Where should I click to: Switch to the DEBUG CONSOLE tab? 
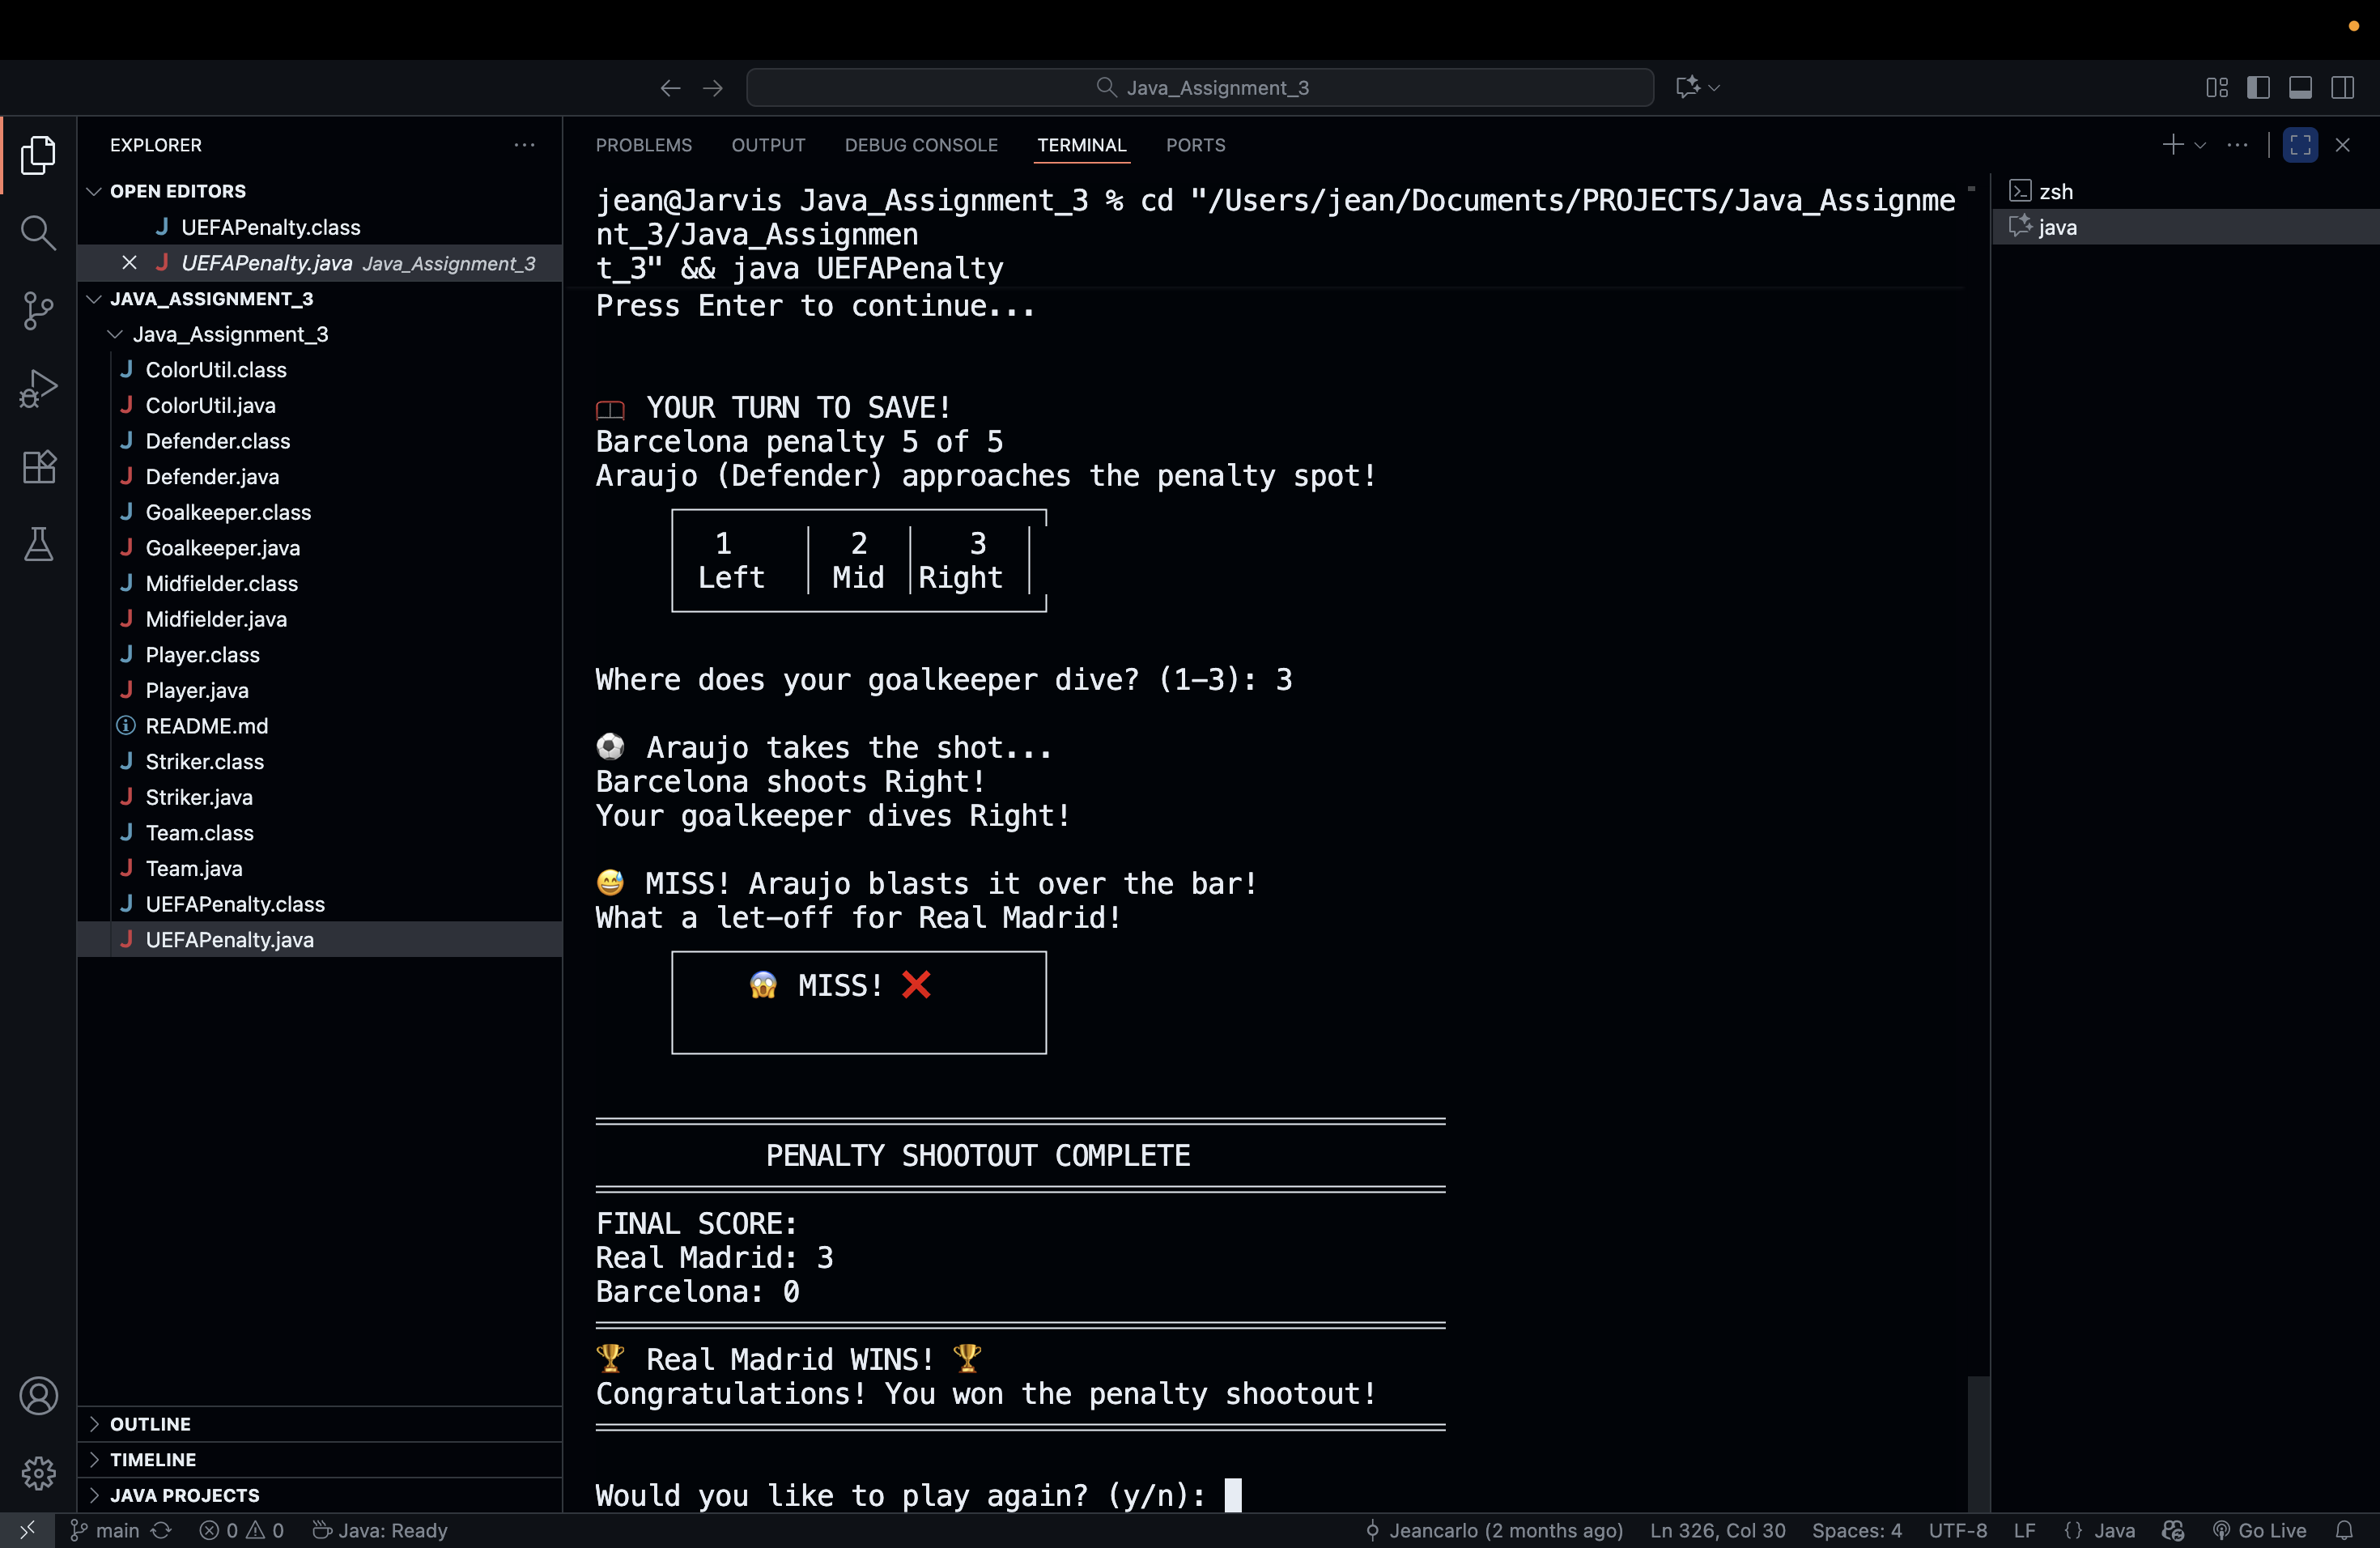920,145
